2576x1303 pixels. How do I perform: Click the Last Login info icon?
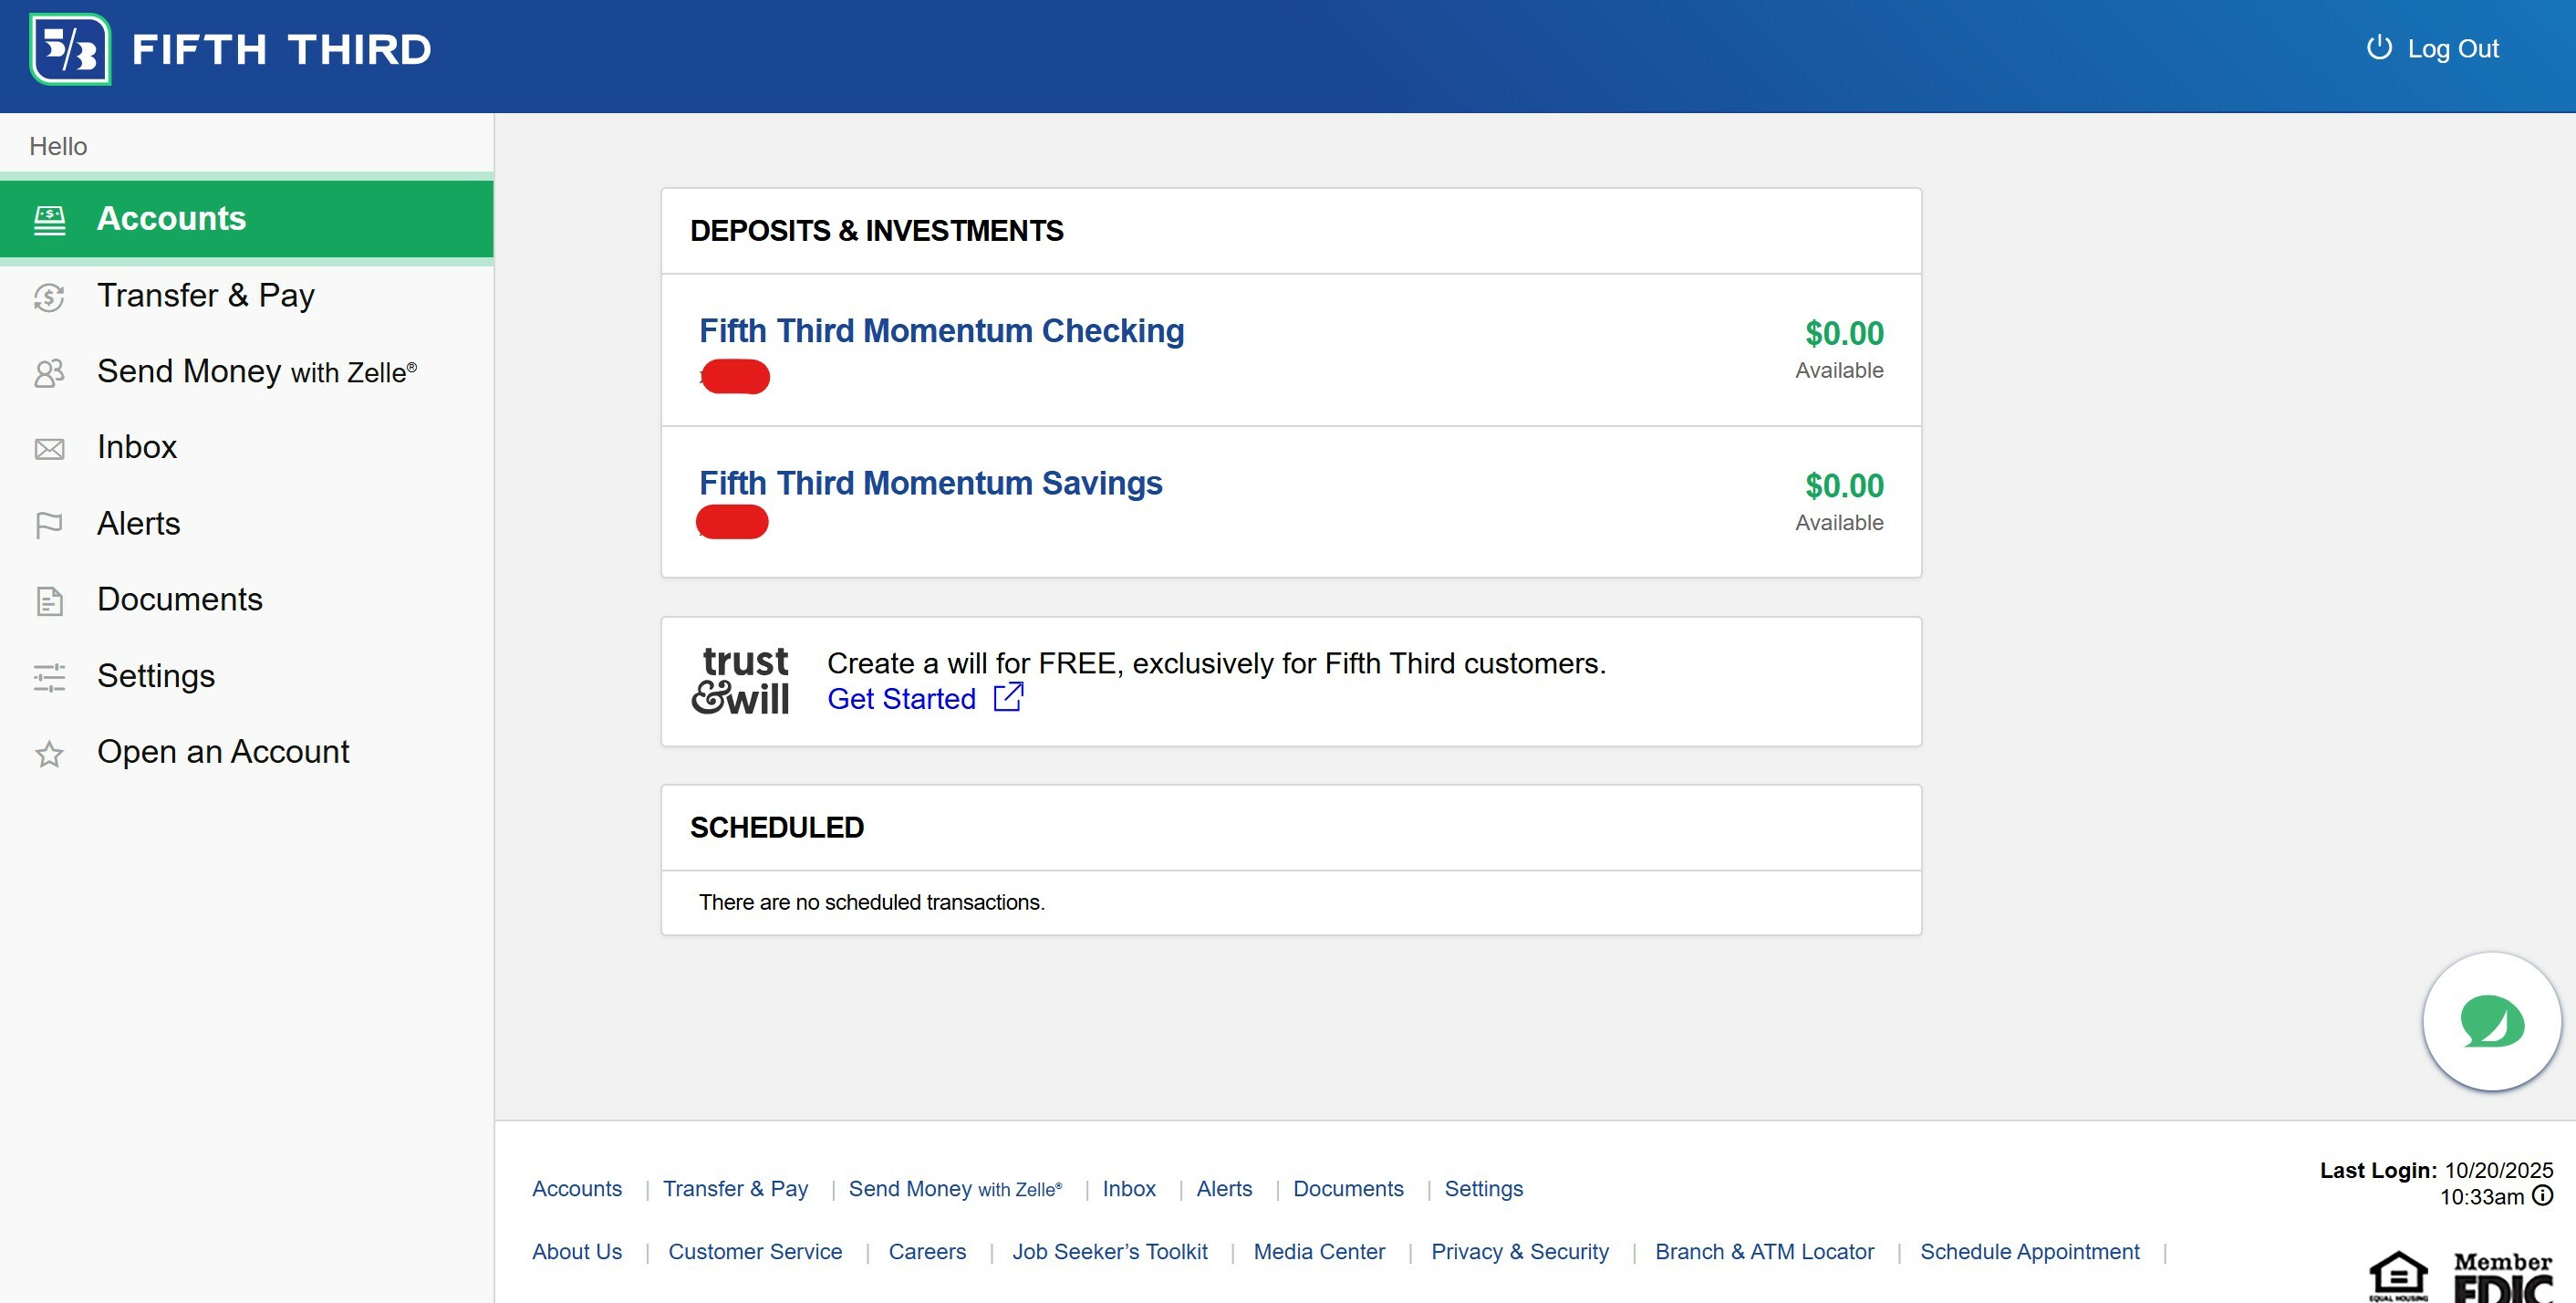coord(2542,1195)
